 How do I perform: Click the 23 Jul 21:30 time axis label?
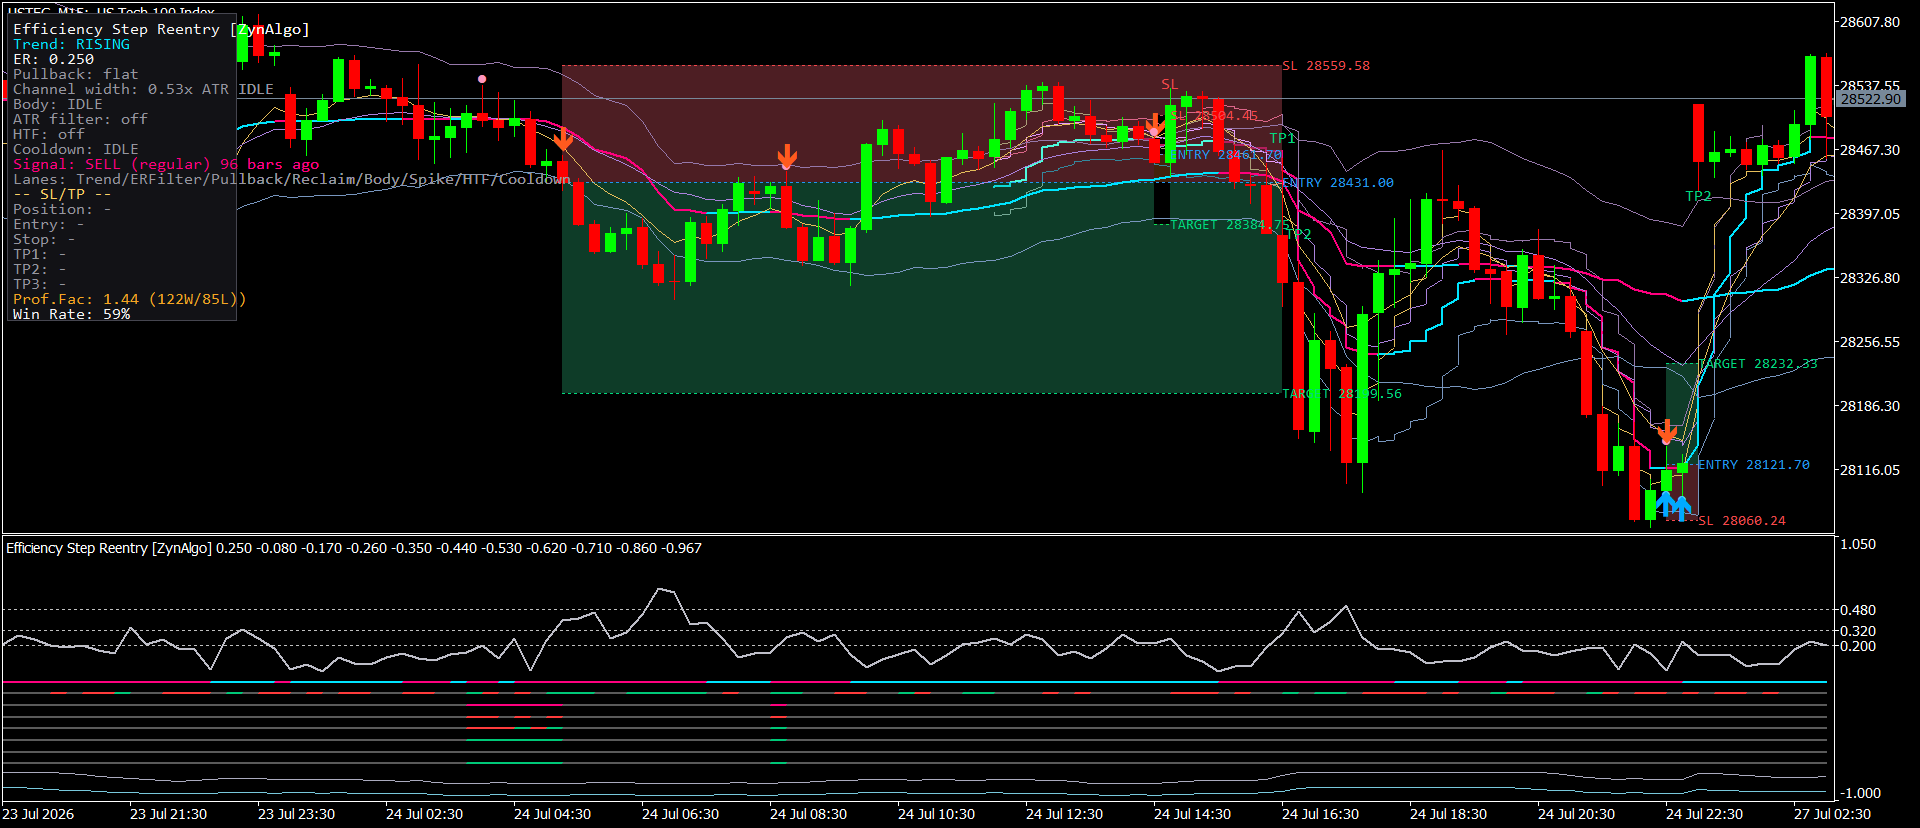click(168, 814)
